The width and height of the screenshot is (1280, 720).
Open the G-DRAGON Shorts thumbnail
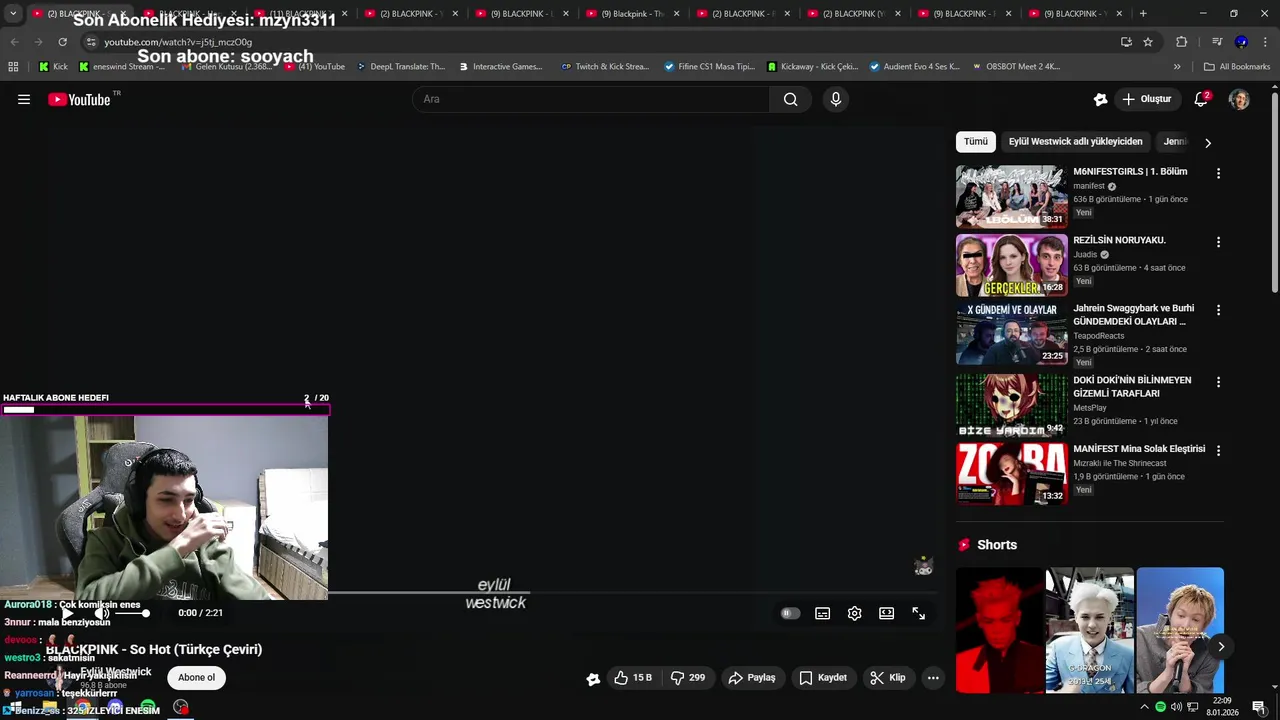1090,630
